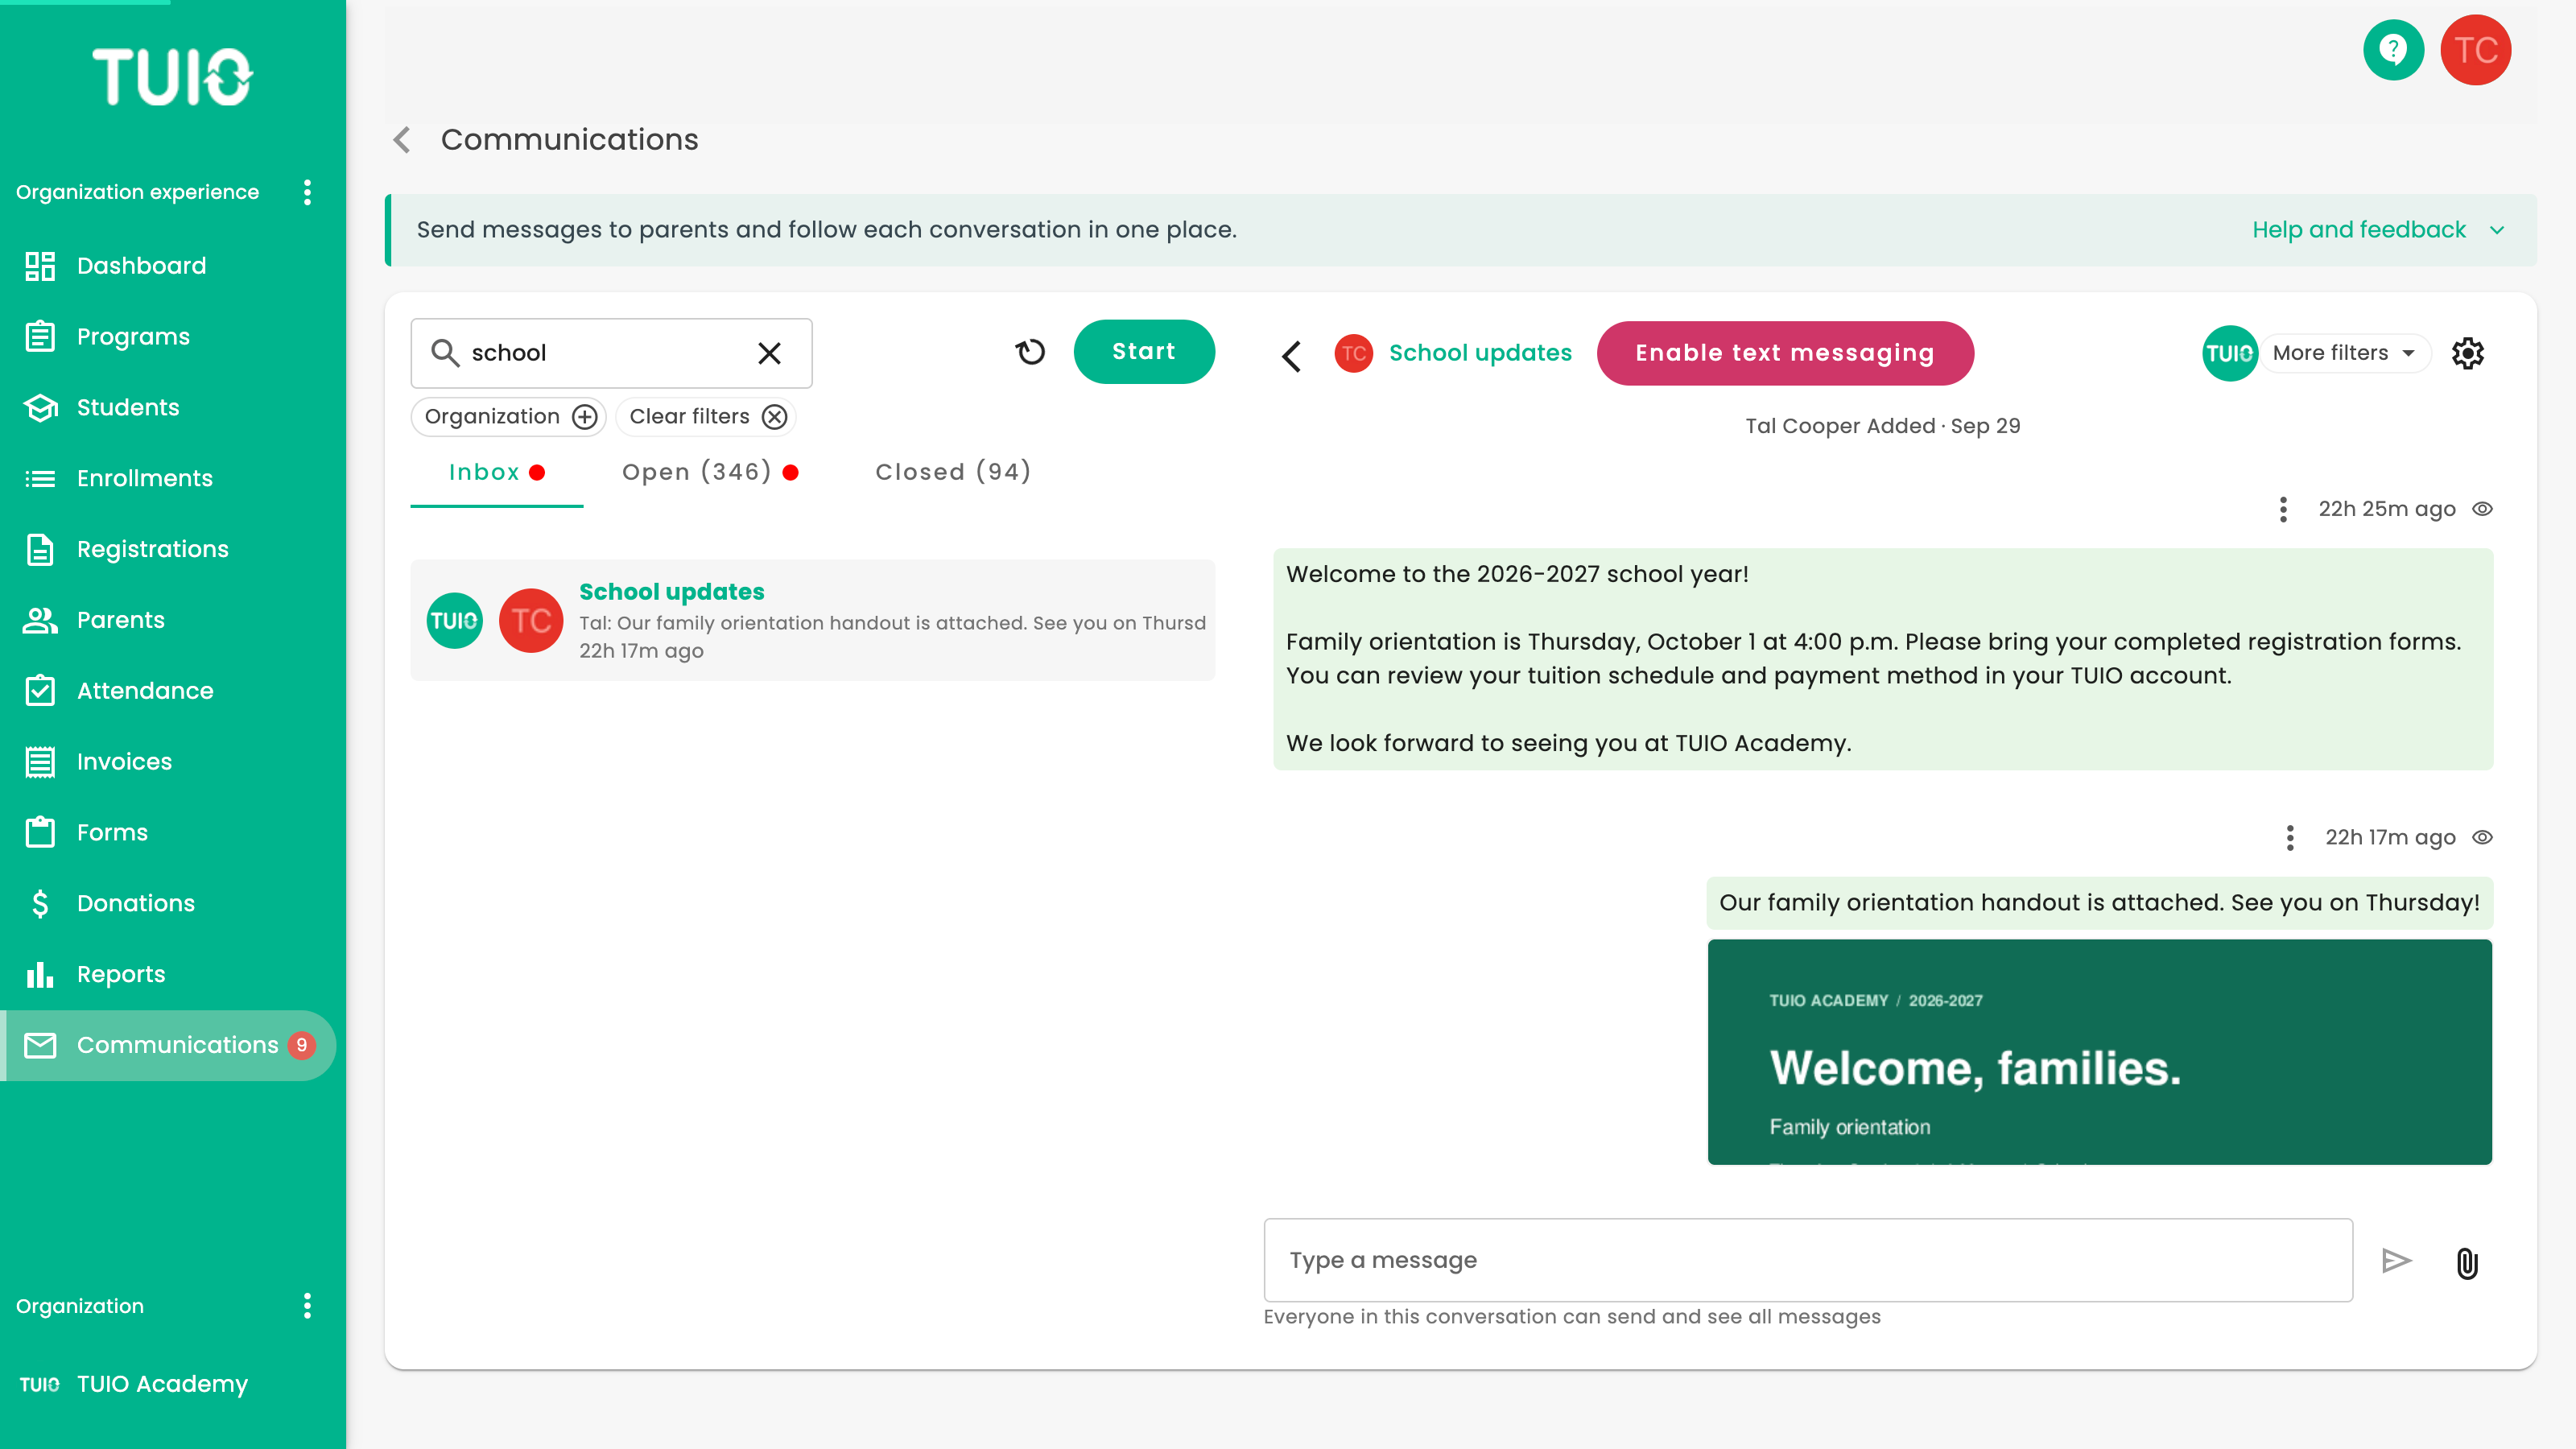Click the Type a message field
The width and height of the screenshot is (2576, 1449).
click(1808, 1260)
